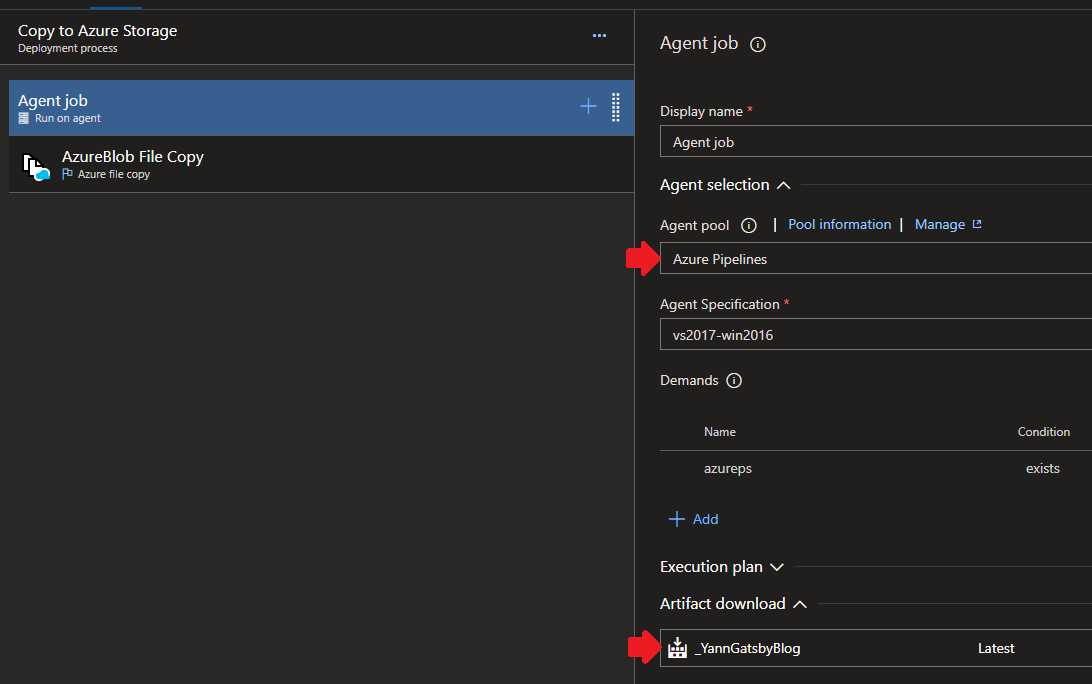The height and width of the screenshot is (684, 1092).
Task: Collapse the Agent selection section
Action: (x=784, y=185)
